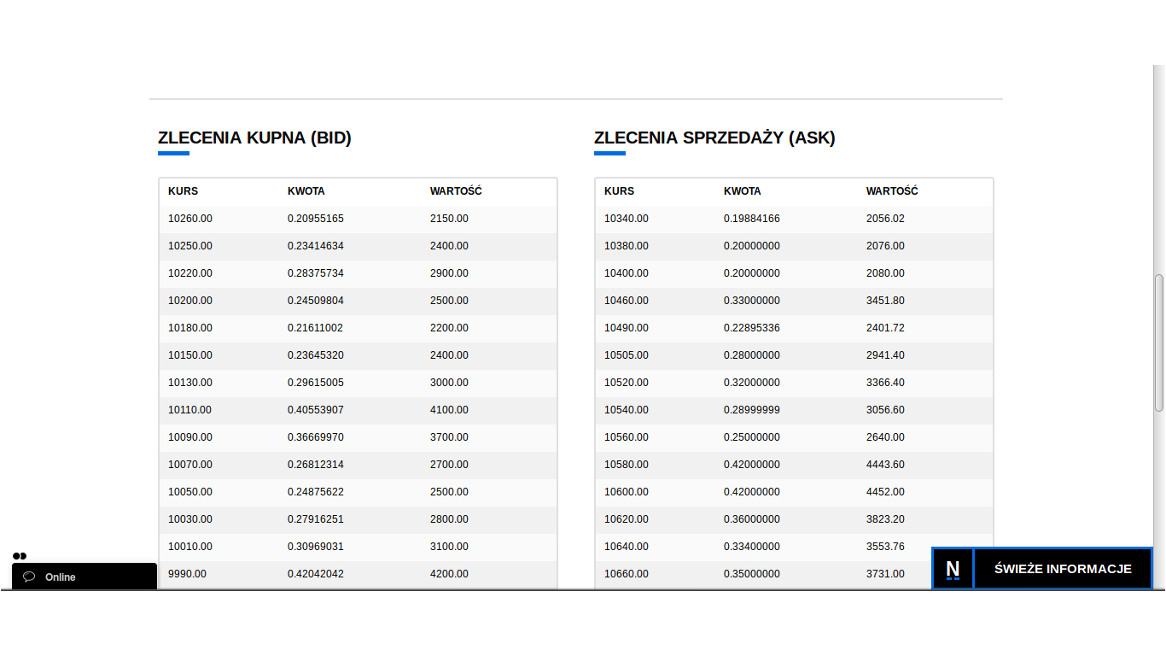Select bid rate 10030.00
This screenshot has width=1166, height=656.
[x=190, y=519]
